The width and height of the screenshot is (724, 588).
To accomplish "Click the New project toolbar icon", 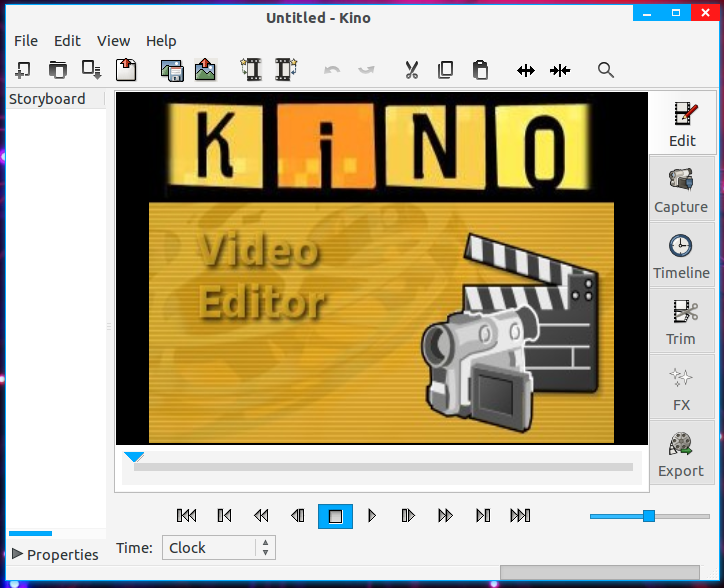I will (23, 70).
